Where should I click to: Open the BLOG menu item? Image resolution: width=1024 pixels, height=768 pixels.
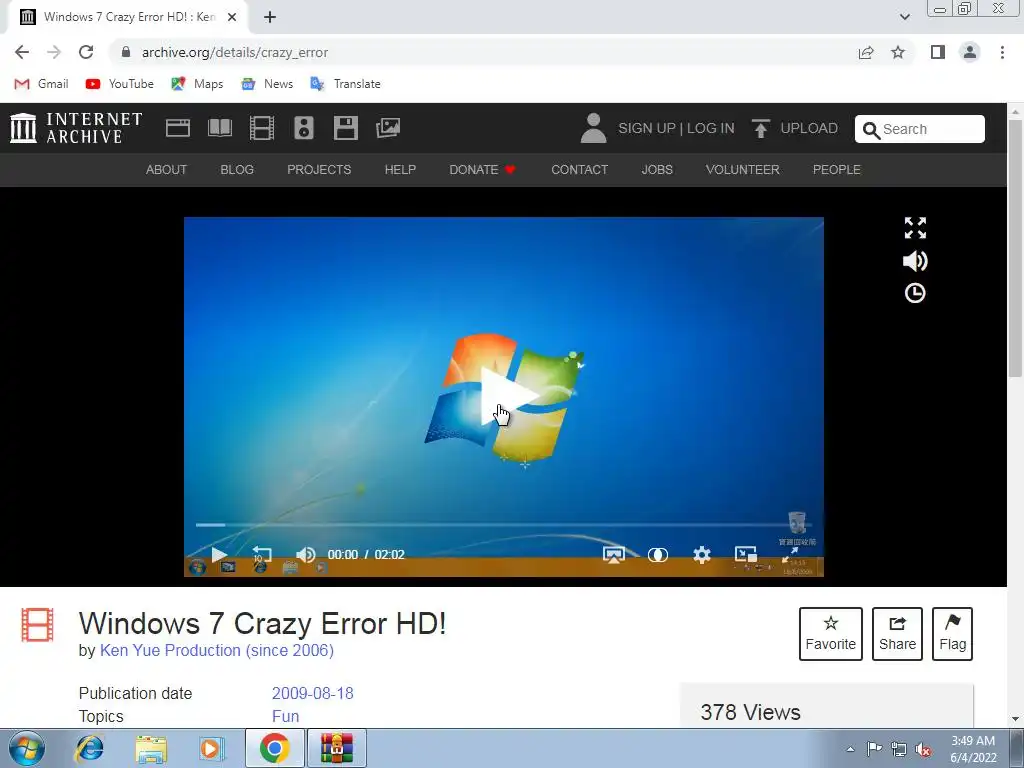237,170
